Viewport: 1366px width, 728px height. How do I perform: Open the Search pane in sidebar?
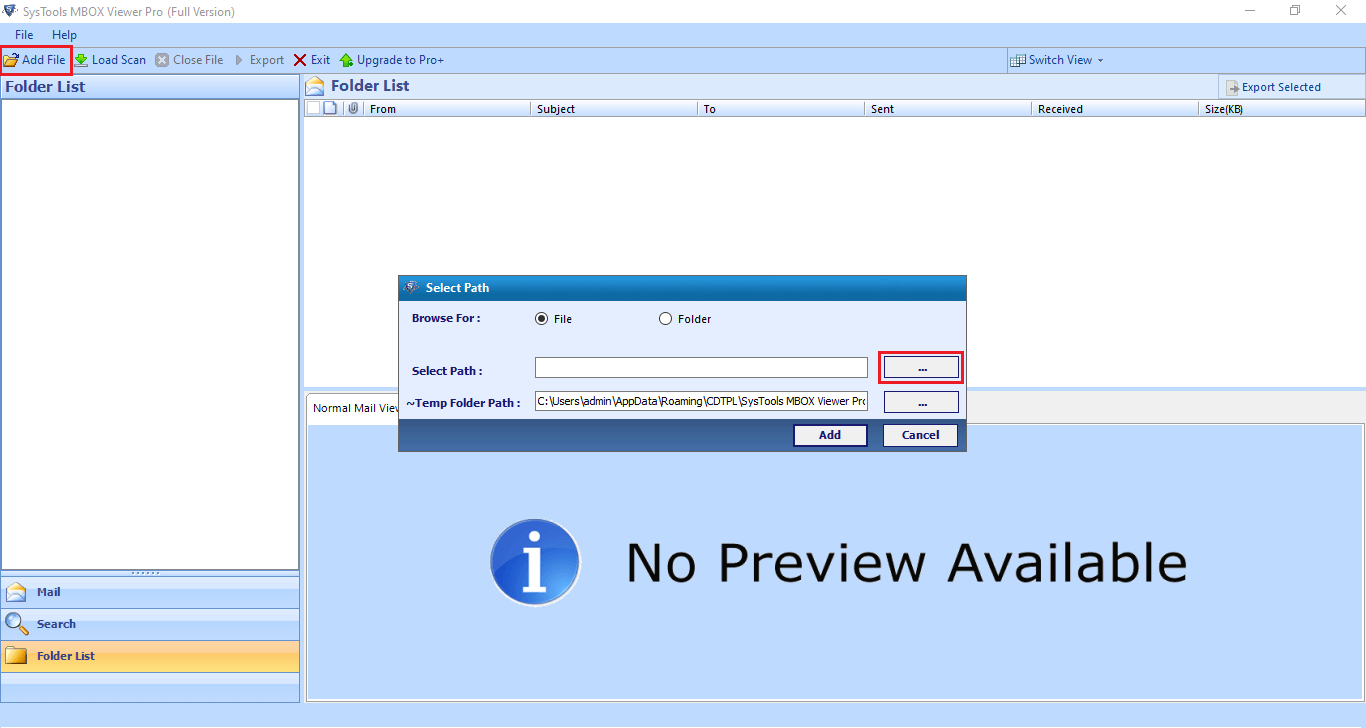pos(150,624)
